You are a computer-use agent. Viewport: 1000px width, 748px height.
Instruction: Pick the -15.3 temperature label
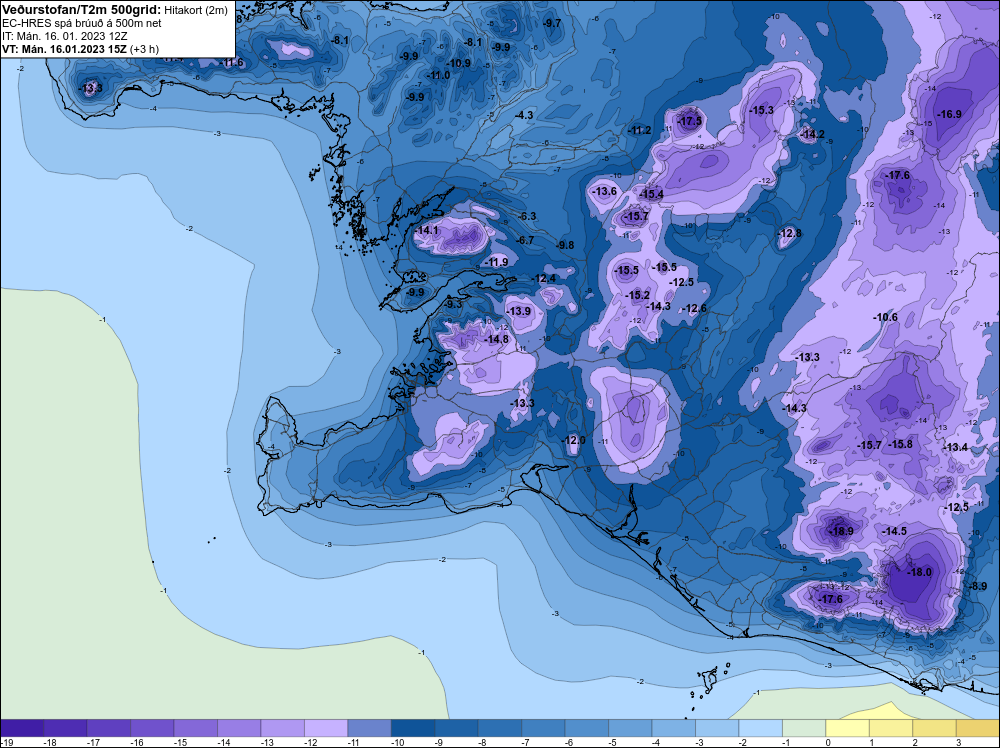[761, 110]
